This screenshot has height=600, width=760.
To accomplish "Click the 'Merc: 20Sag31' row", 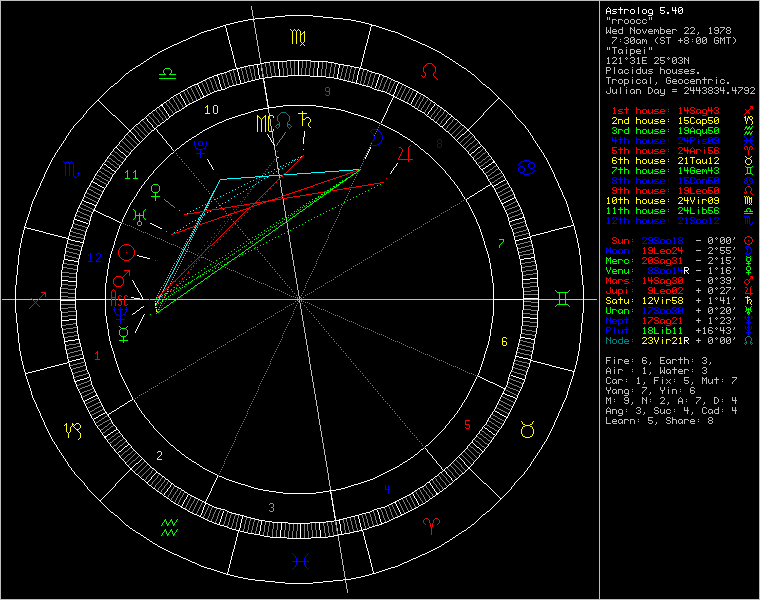I will tap(680, 261).
